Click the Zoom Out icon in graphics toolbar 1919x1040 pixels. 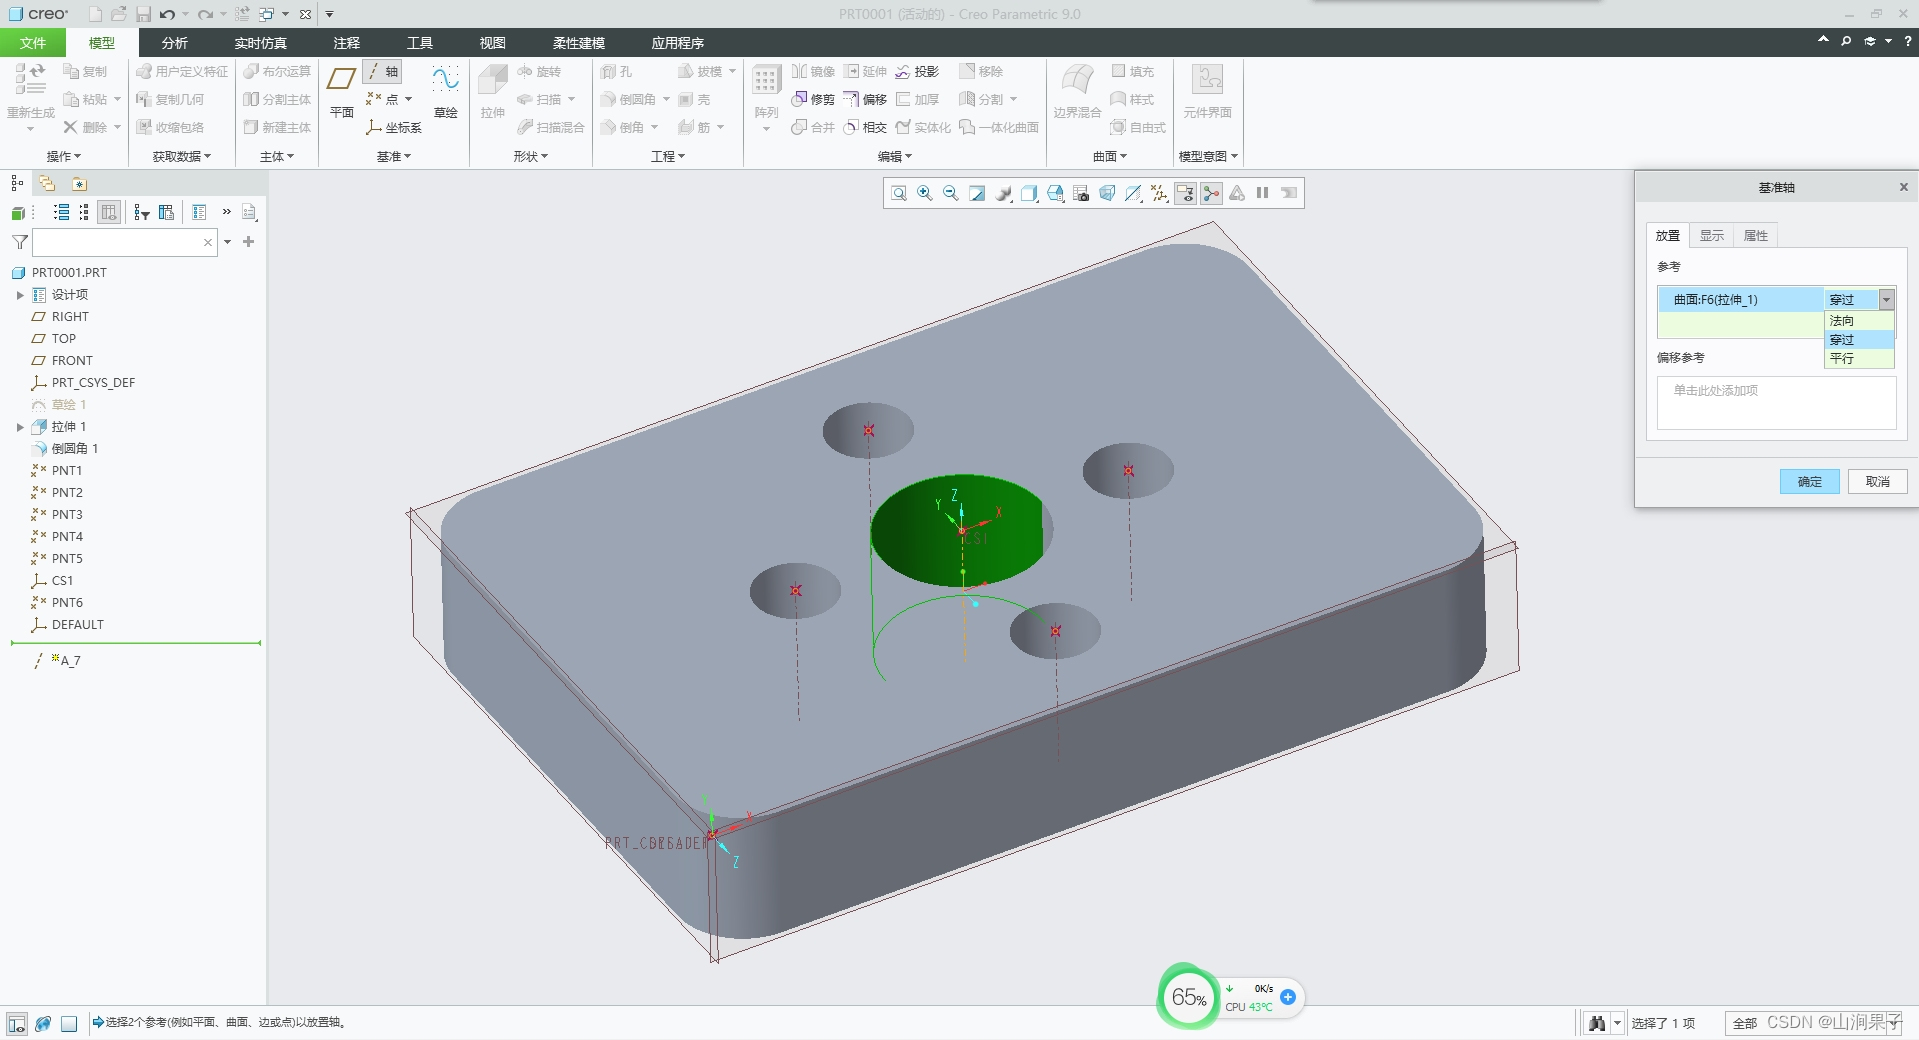click(x=951, y=193)
